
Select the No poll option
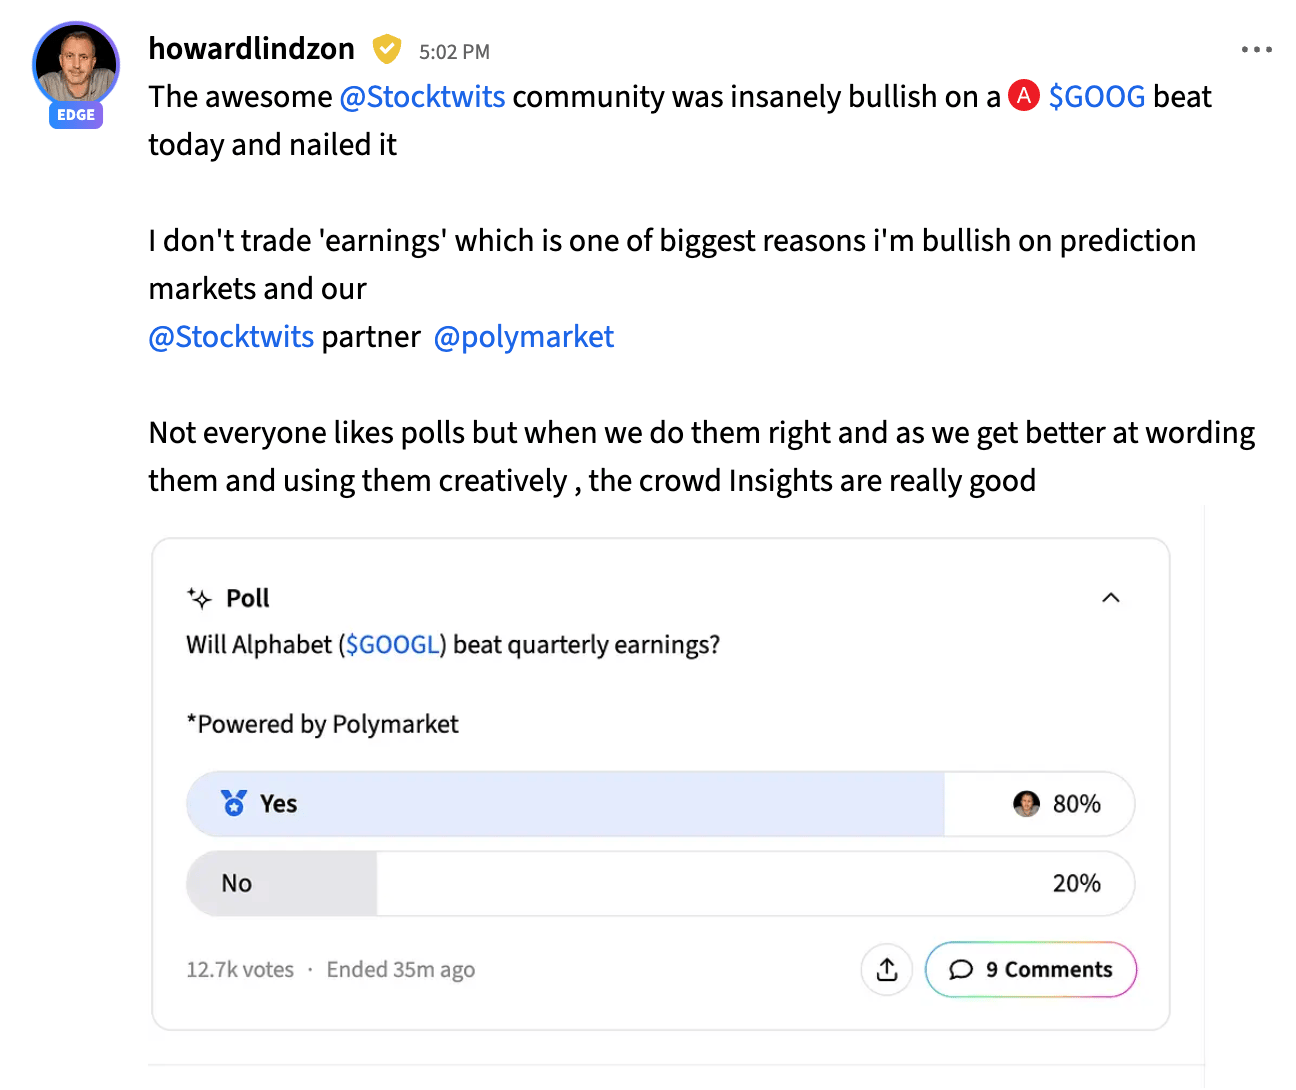coord(660,883)
